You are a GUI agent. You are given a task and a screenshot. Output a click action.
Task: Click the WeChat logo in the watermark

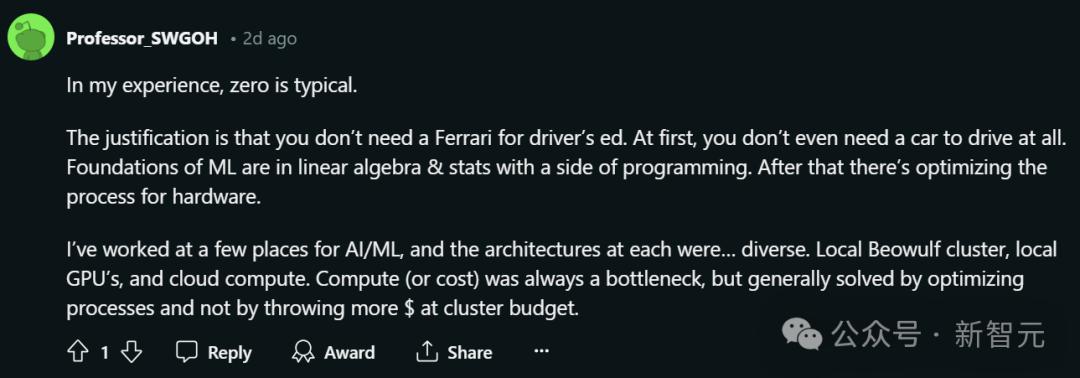click(801, 335)
